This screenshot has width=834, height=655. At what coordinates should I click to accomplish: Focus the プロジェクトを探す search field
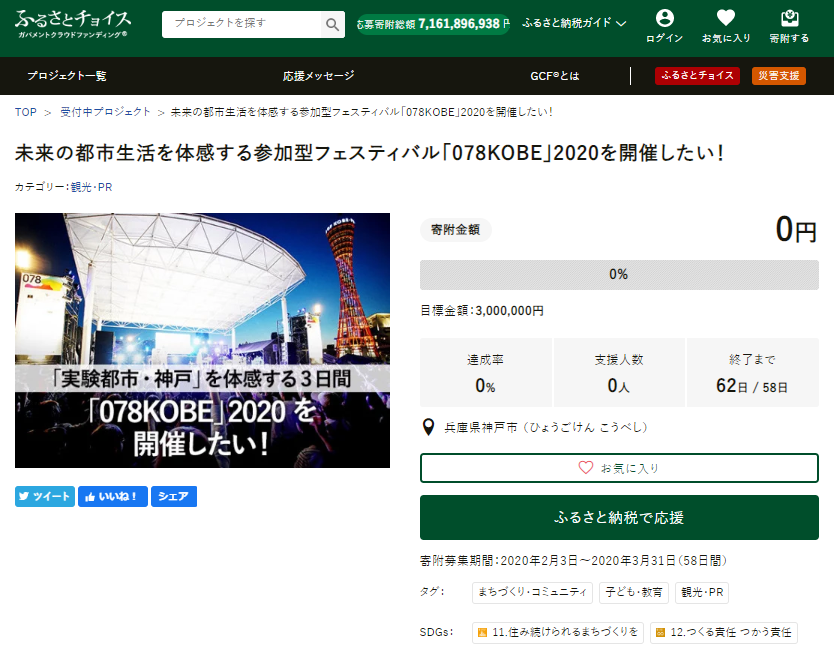tap(242, 24)
